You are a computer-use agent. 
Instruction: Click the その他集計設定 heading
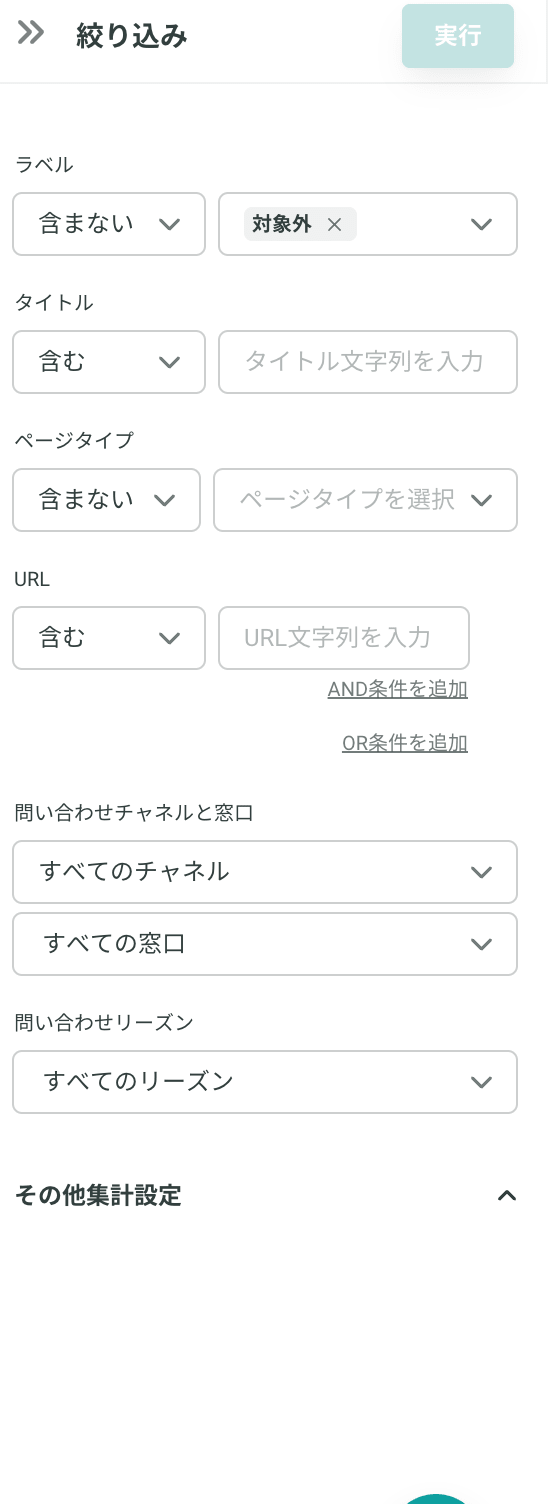coord(98,1195)
